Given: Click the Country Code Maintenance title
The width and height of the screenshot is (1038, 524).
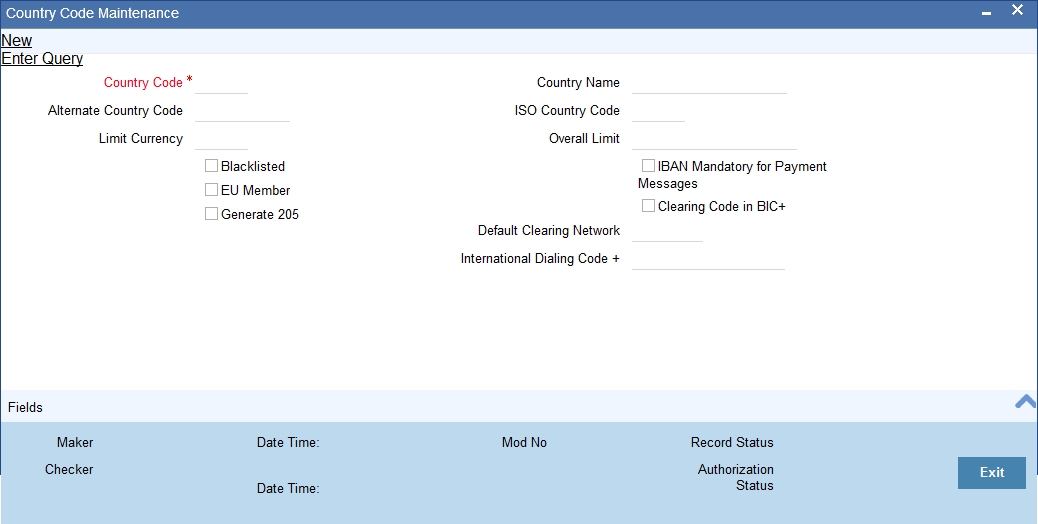Looking at the screenshot, I should (x=93, y=13).
